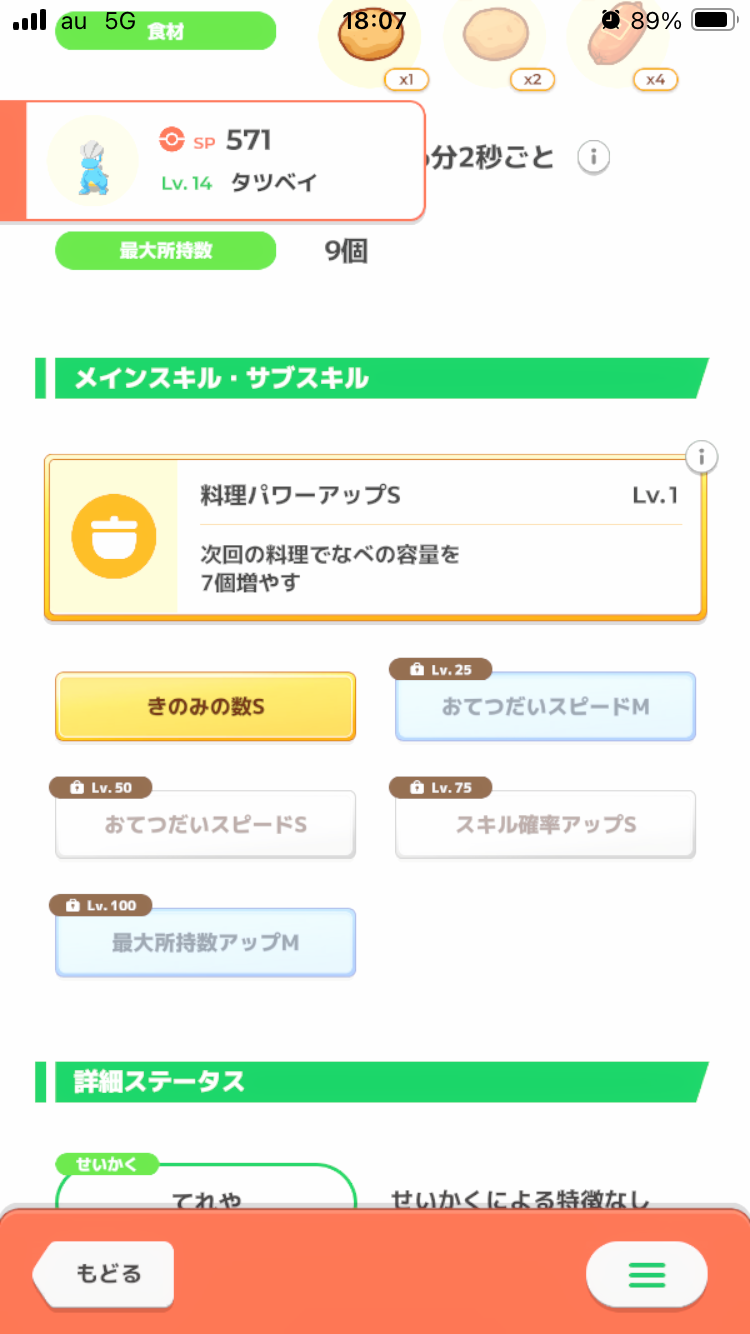Select locked 最大所持数アップM sub skill
750x1334 pixels.
[x=205, y=943]
